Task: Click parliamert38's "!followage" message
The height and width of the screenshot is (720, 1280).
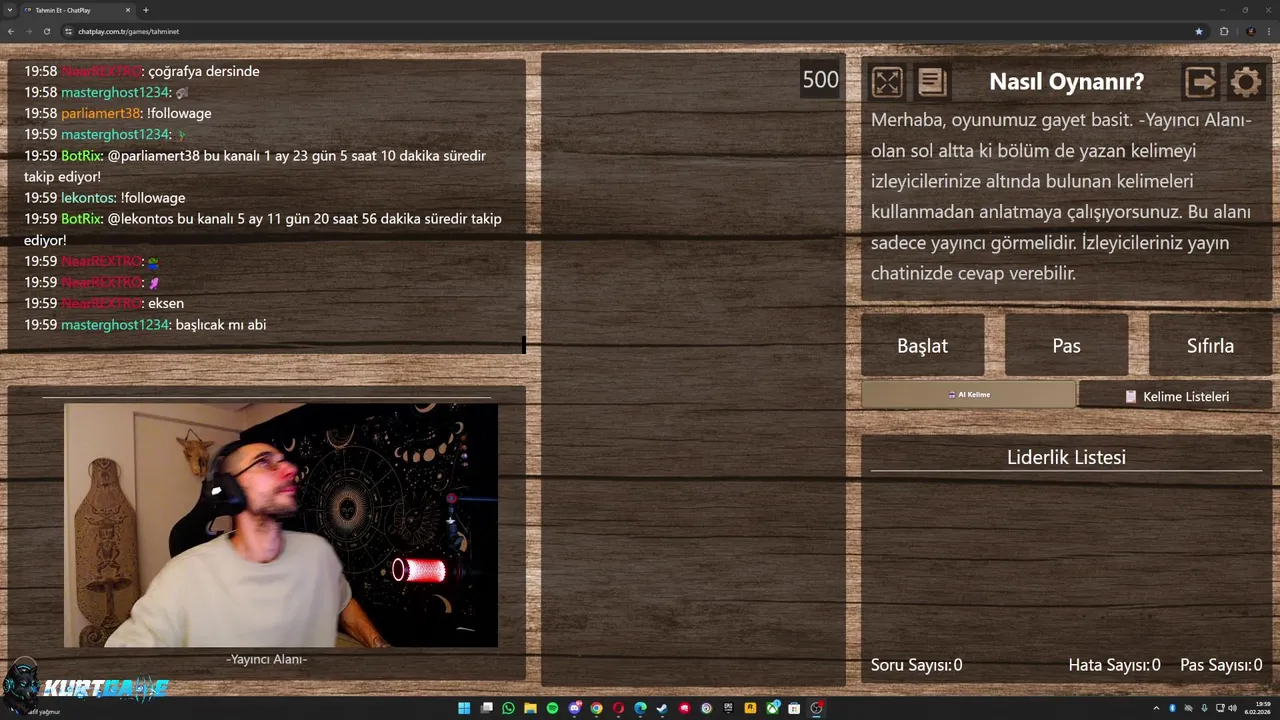Action: coord(179,113)
